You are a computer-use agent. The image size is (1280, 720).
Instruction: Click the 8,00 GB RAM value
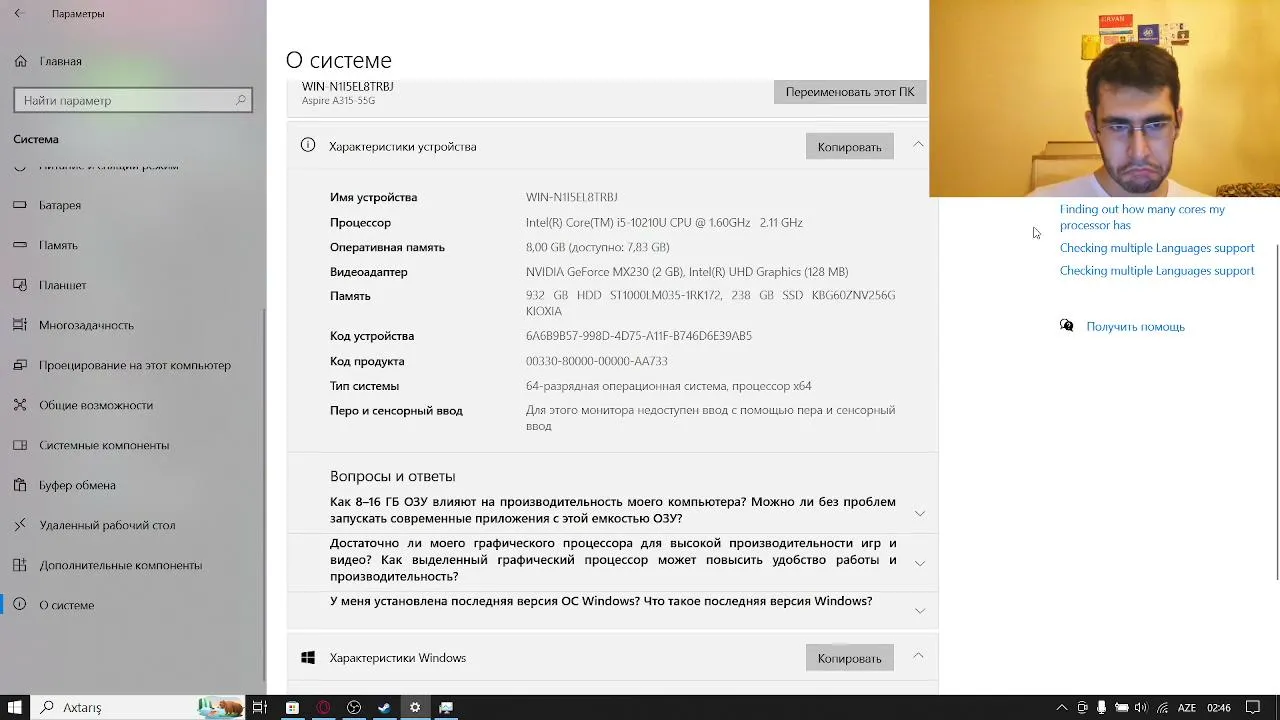pos(598,247)
